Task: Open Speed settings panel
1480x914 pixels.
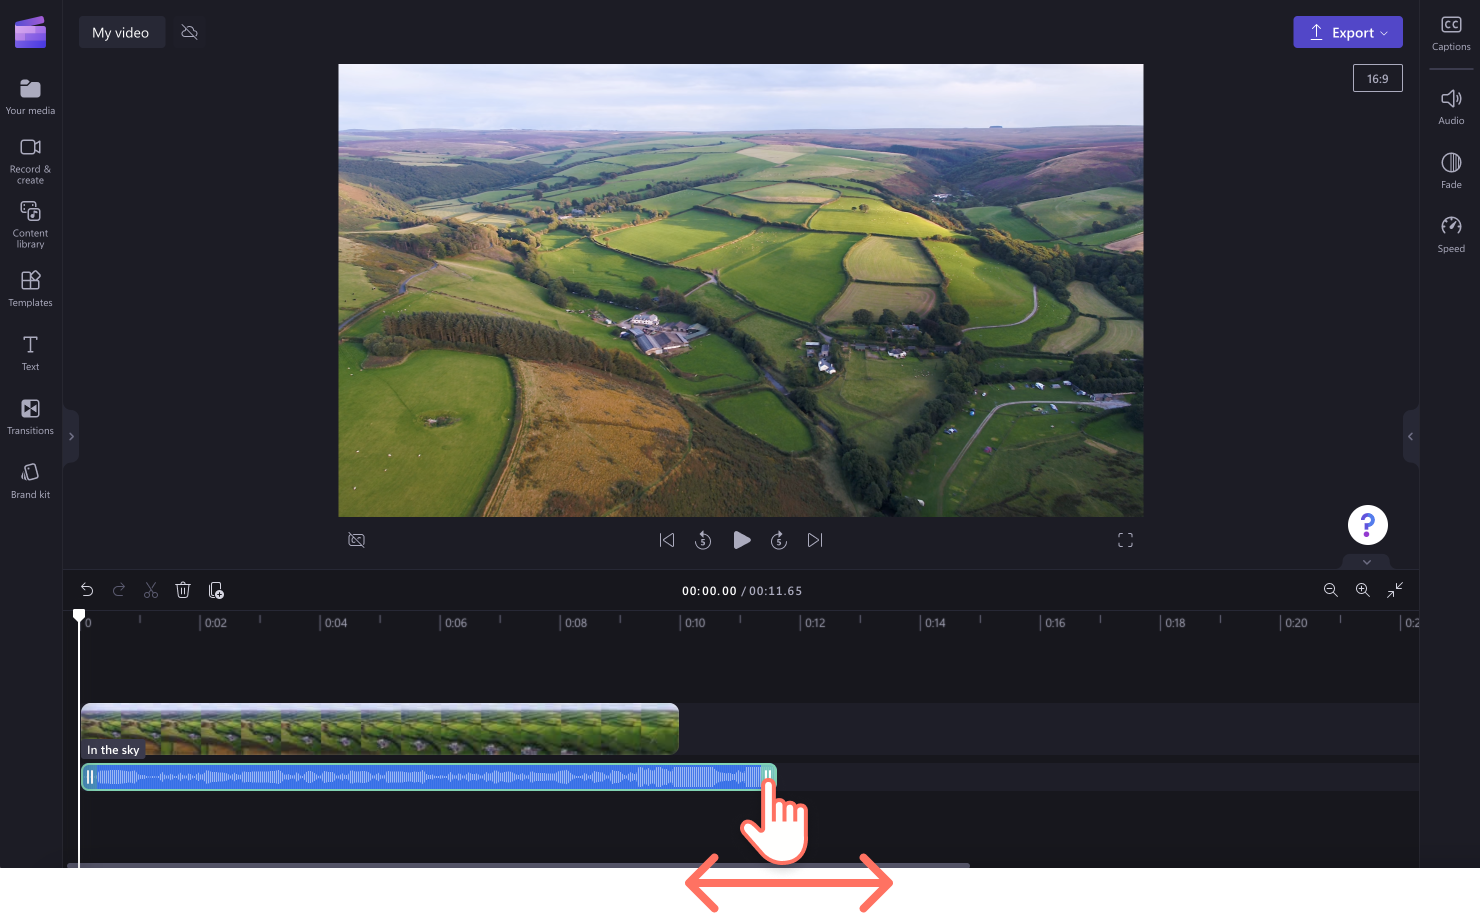Action: tap(1451, 235)
